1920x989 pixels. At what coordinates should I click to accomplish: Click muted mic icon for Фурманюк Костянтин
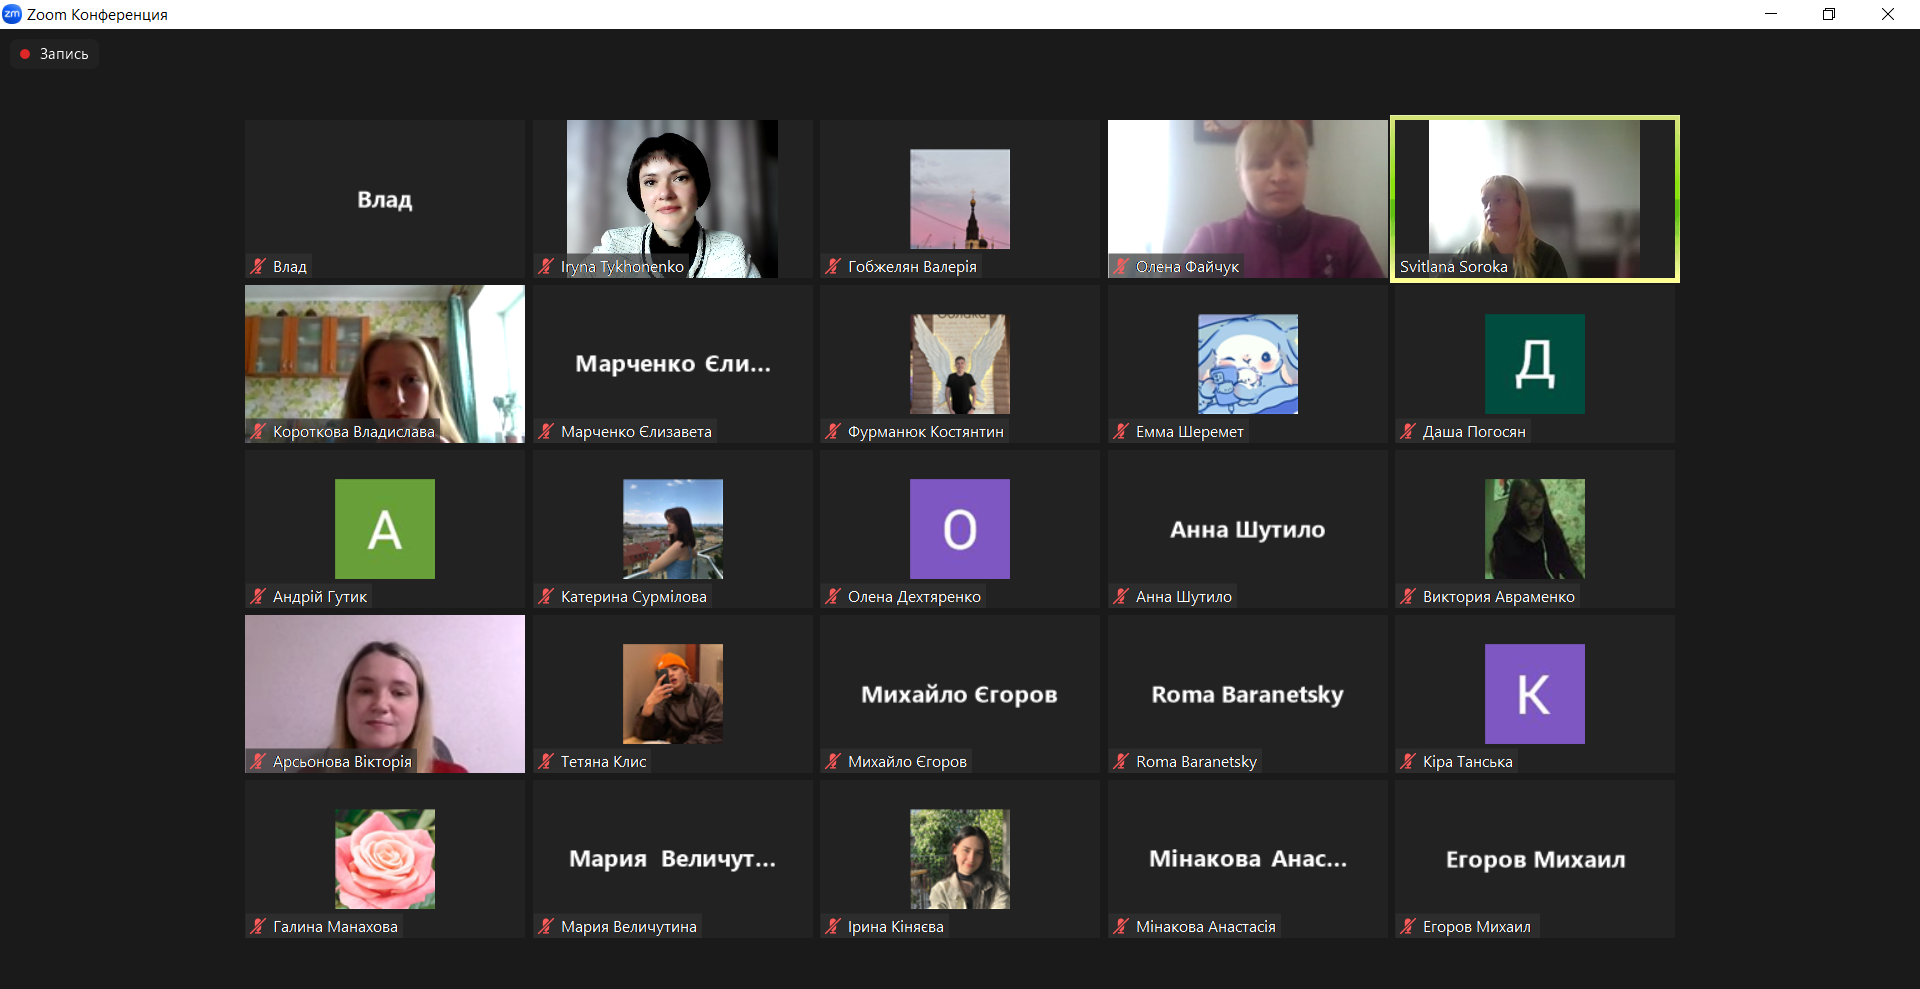click(833, 431)
